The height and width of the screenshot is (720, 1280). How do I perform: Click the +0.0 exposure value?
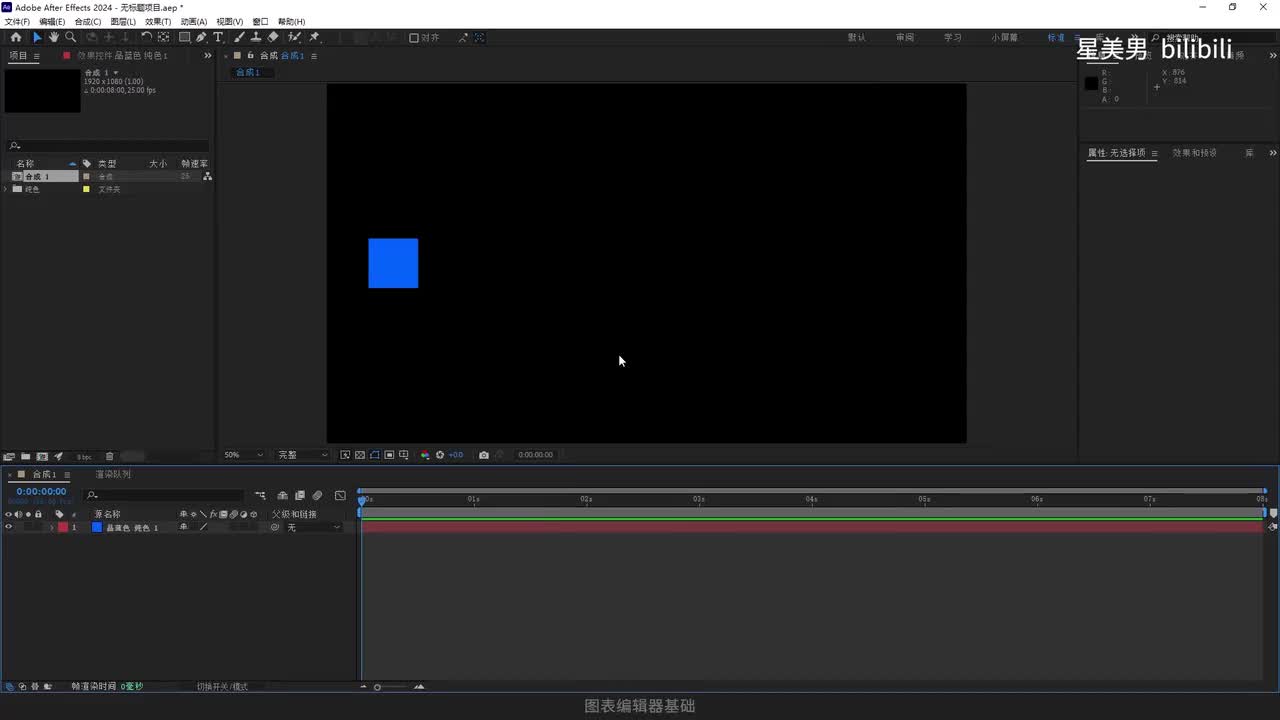tap(456, 455)
